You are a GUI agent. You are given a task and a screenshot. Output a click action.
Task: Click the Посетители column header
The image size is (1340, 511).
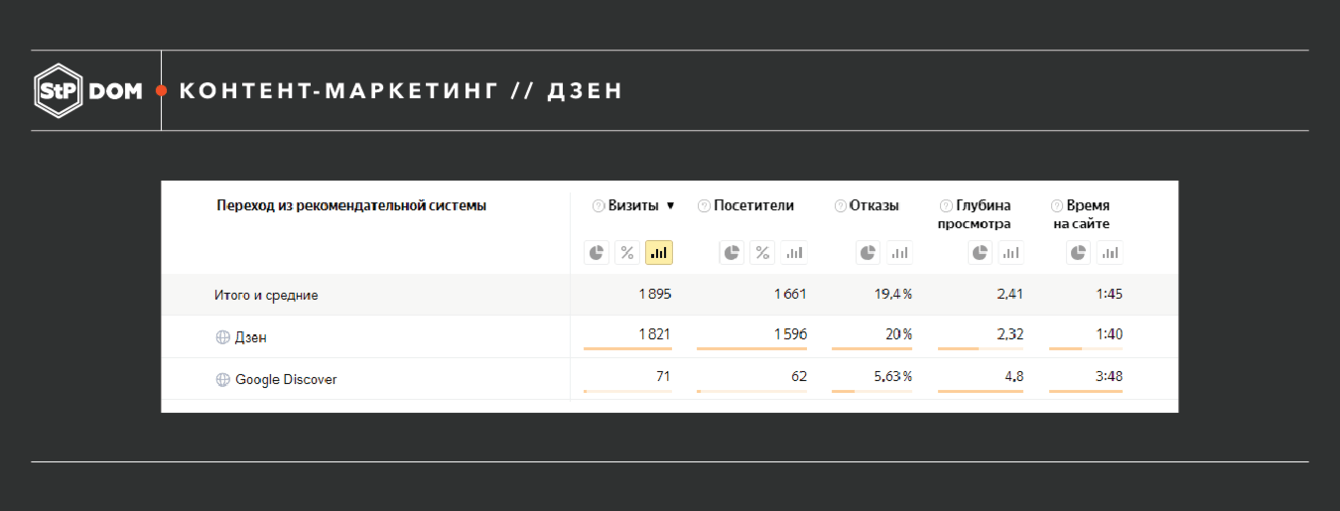pyautogui.click(x=754, y=206)
